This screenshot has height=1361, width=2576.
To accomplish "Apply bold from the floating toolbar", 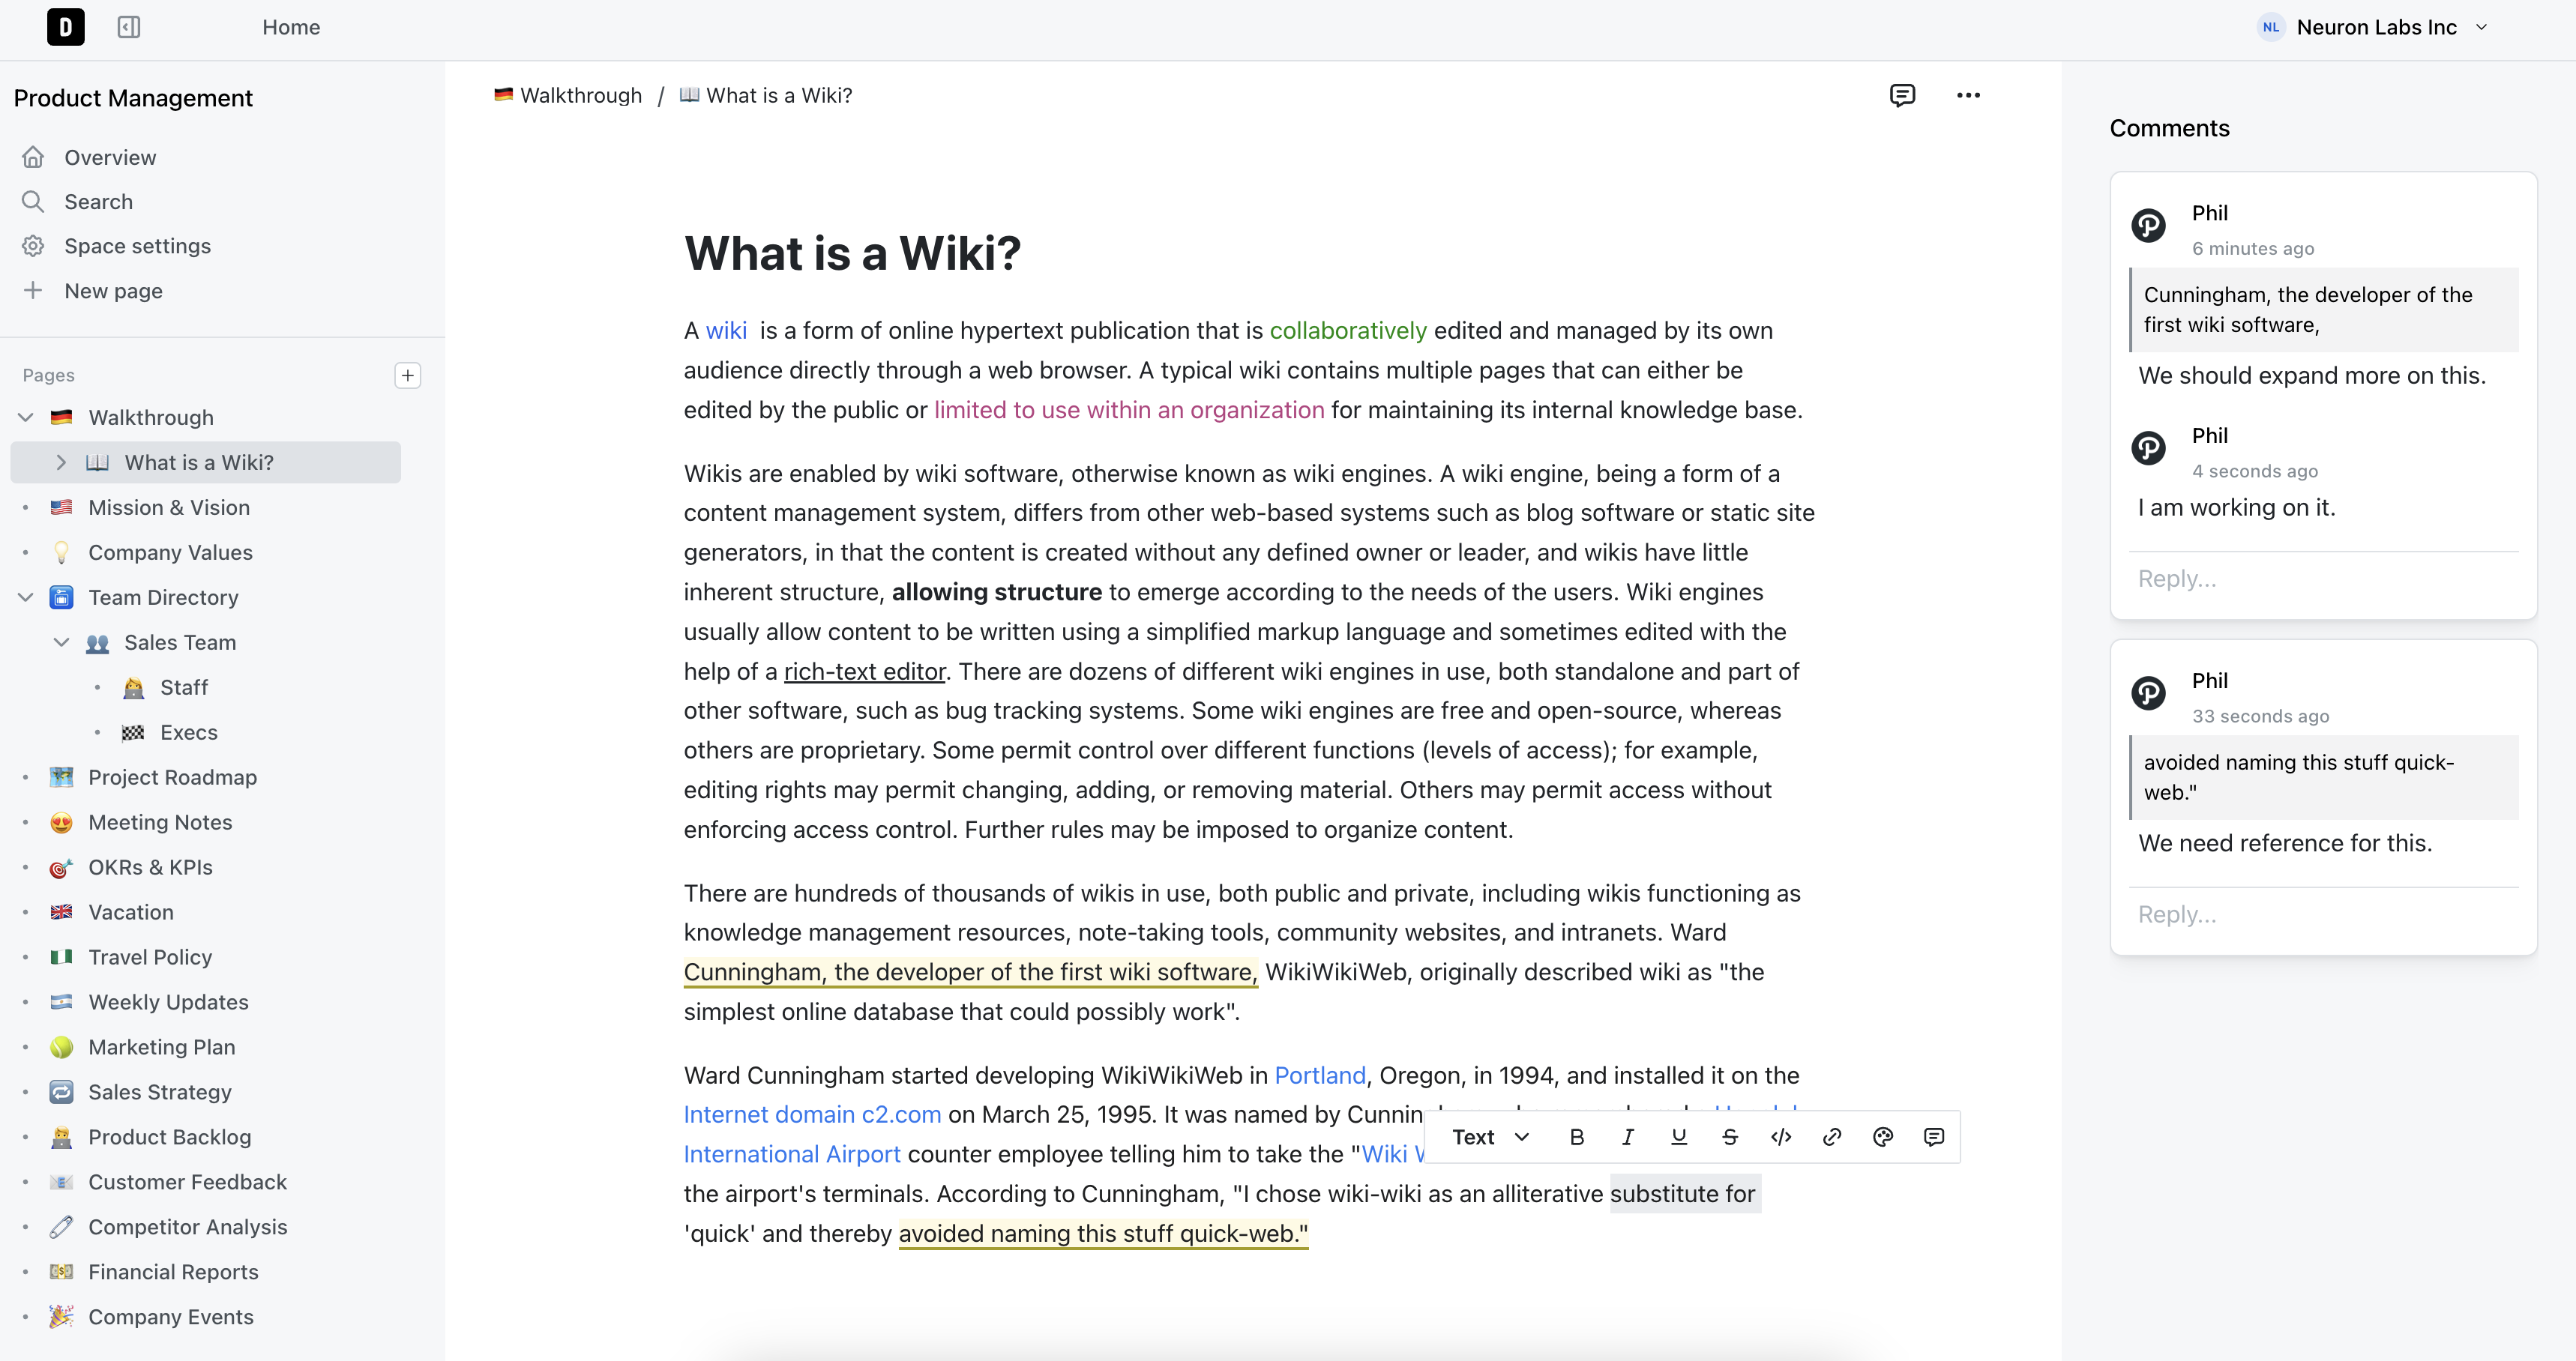I will pos(1577,1137).
